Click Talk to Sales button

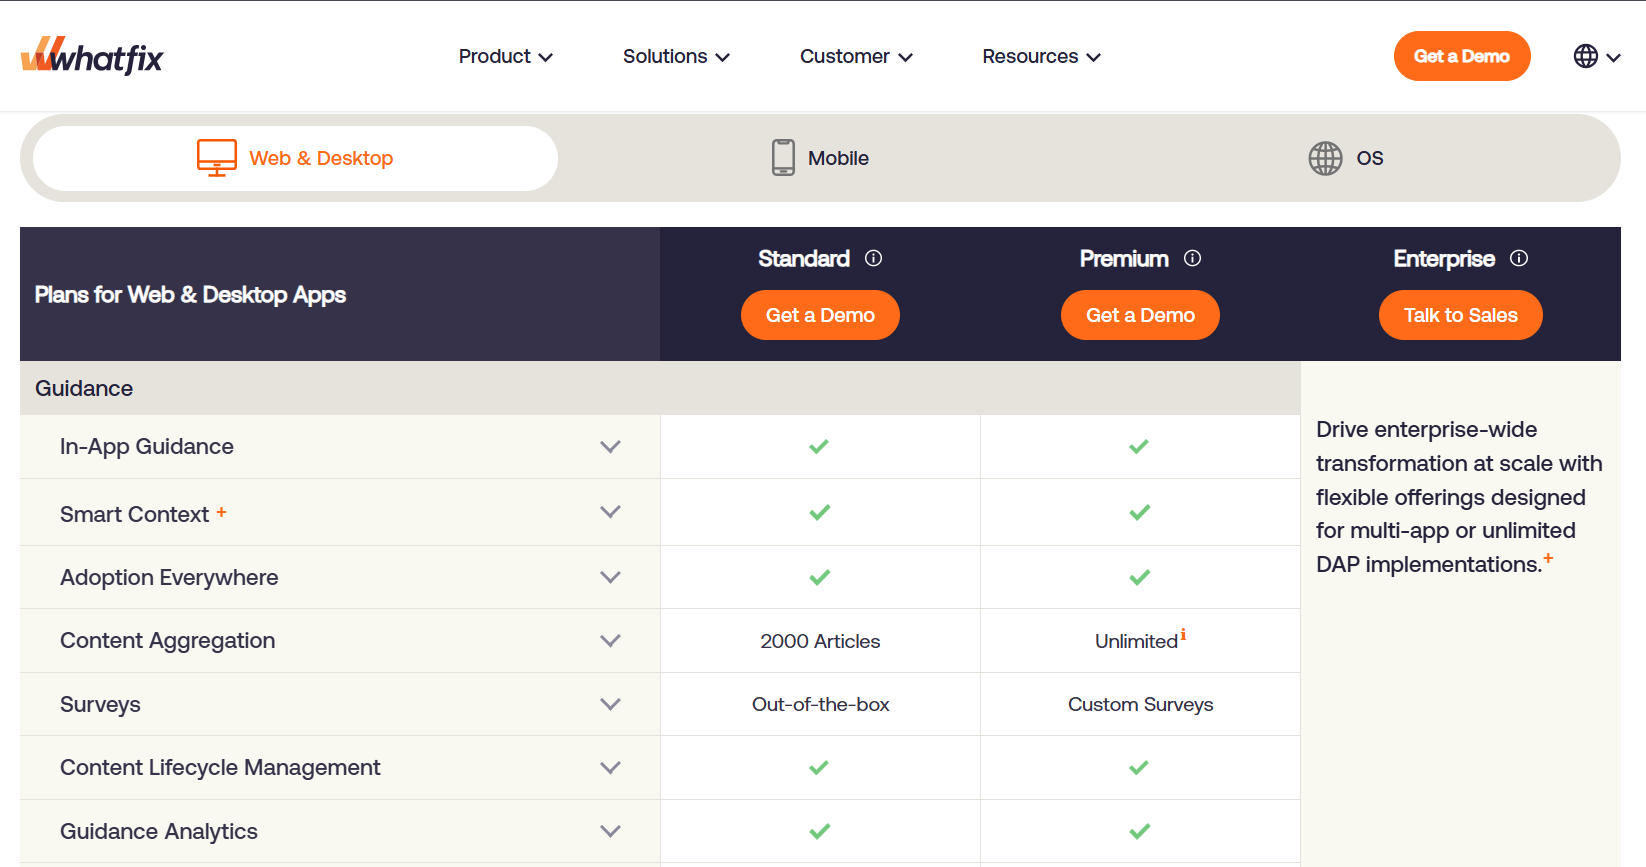(x=1460, y=315)
